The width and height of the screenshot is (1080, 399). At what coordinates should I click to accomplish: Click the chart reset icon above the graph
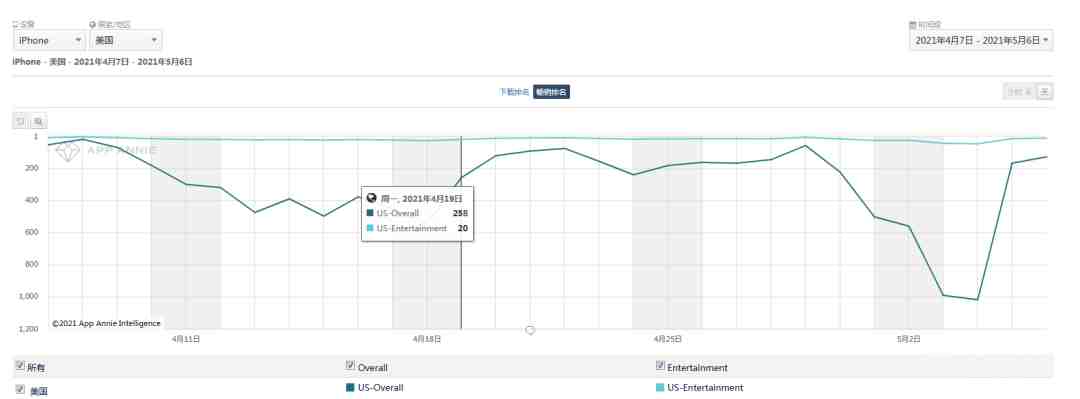coord(21,121)
